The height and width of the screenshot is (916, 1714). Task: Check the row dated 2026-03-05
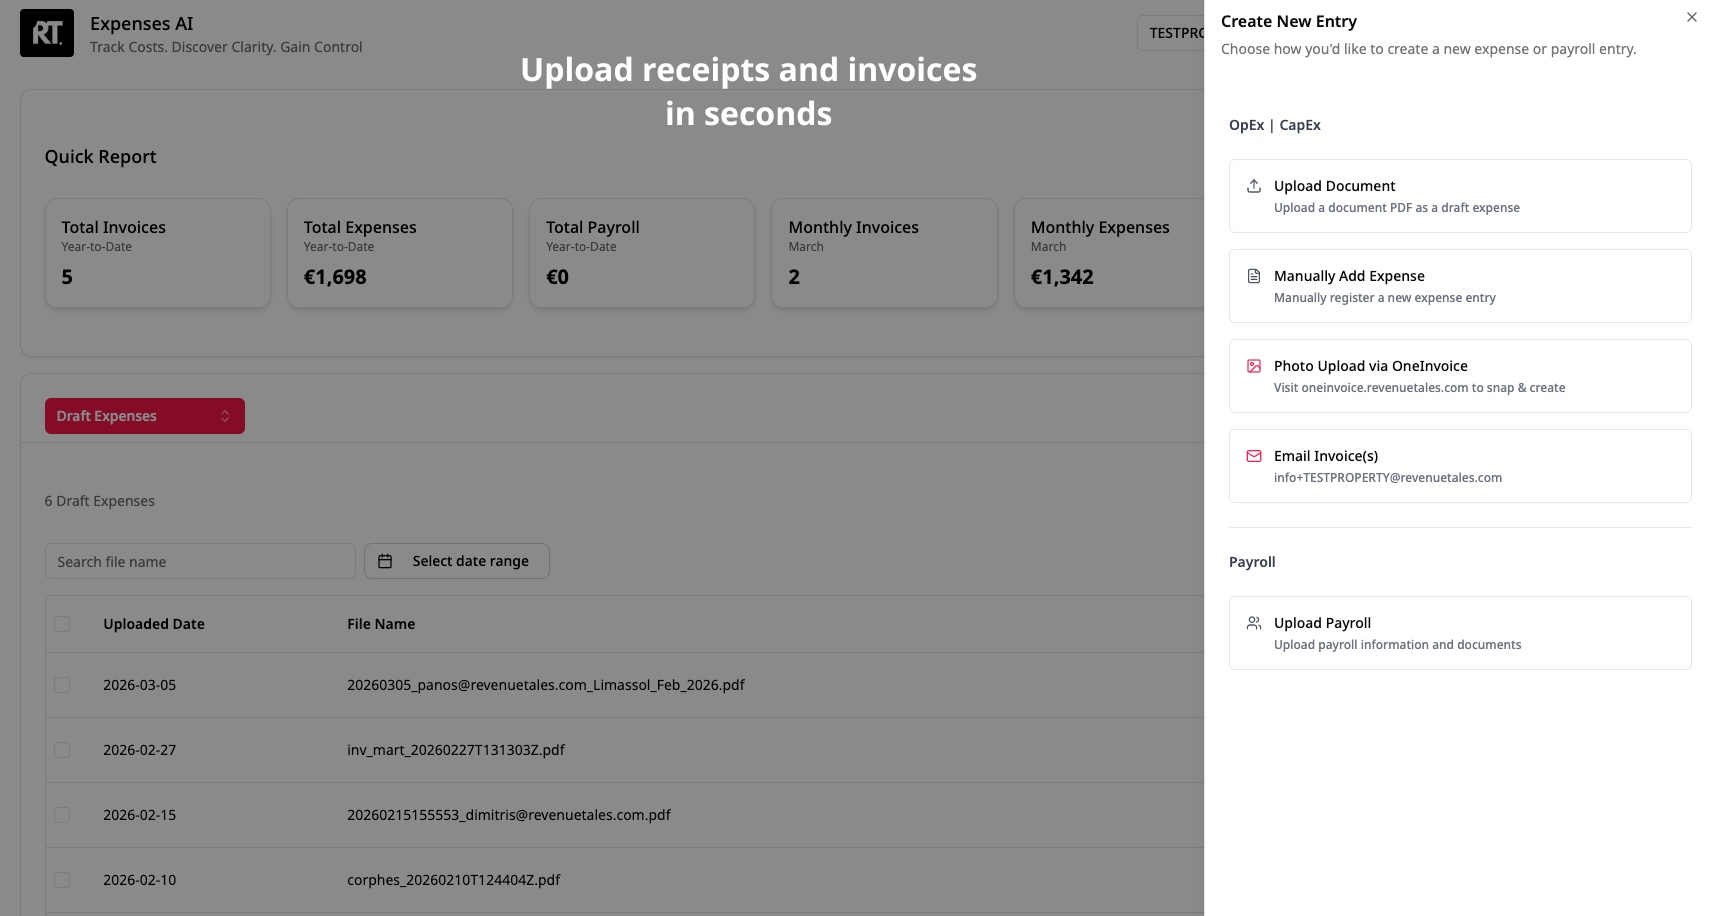[62, 685]
